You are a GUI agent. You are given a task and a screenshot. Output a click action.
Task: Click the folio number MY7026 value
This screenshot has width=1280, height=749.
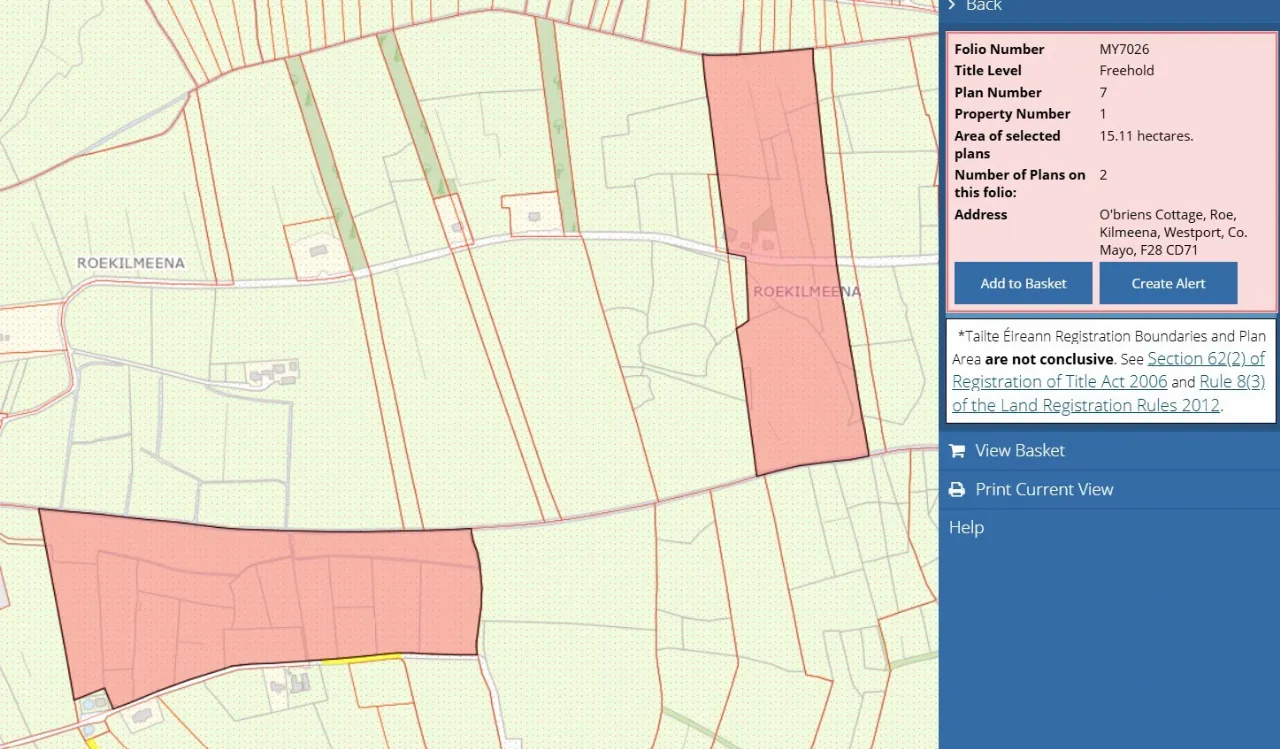click(x=1127, y=49)
